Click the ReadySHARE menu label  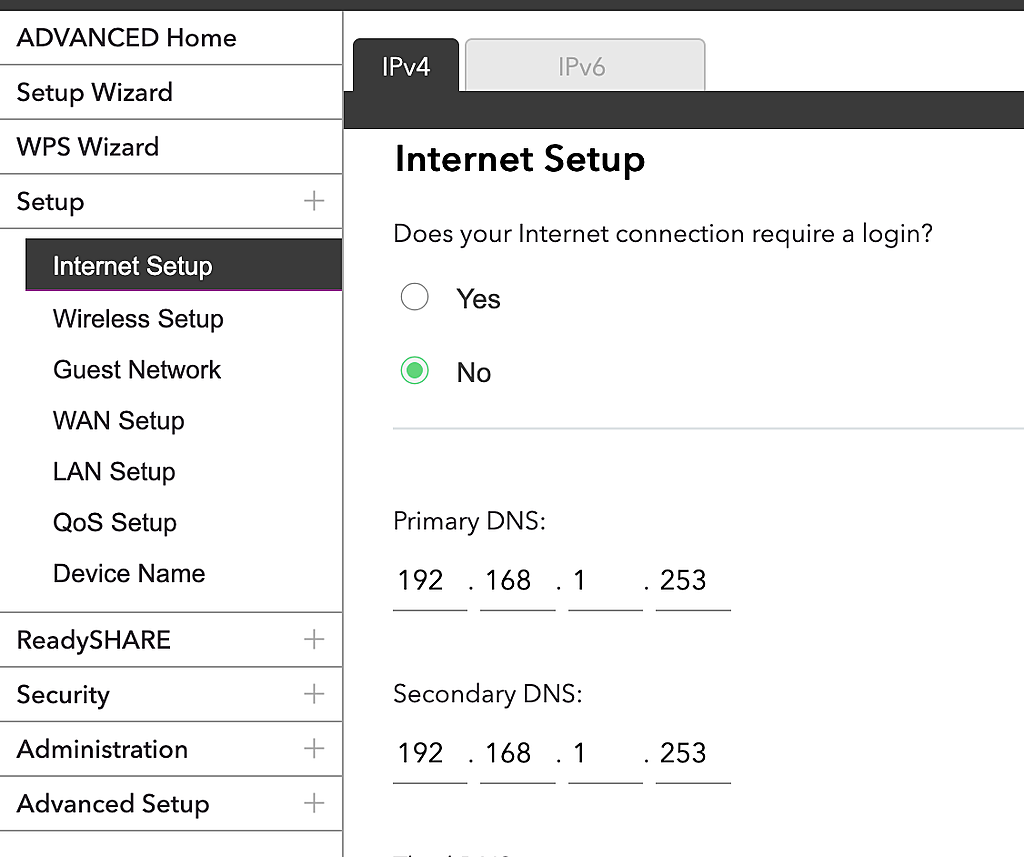click(94, 640)
